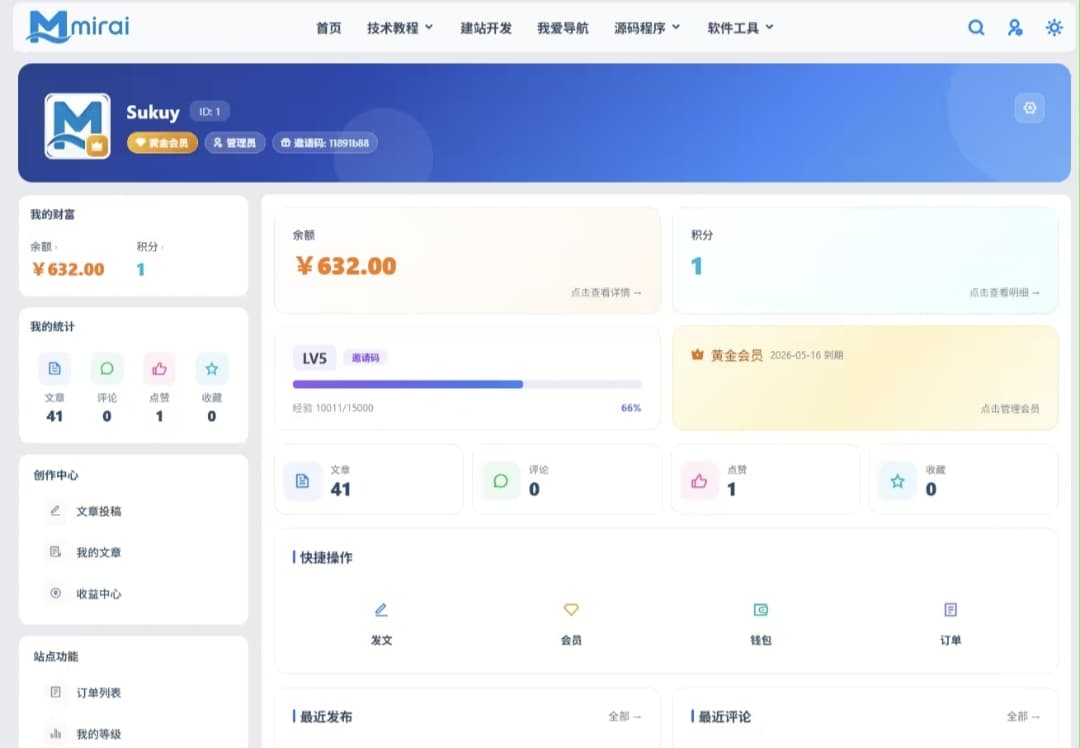Screen dimensions: 1080x748
Task: Click the search icon in the header
Action: click(x=976, y=28)
